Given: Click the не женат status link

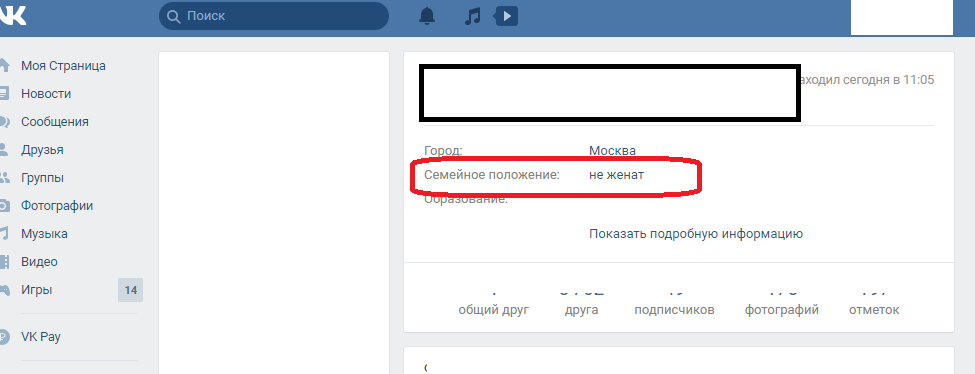Looking at the screenshot, I should (x=616, y=175).
